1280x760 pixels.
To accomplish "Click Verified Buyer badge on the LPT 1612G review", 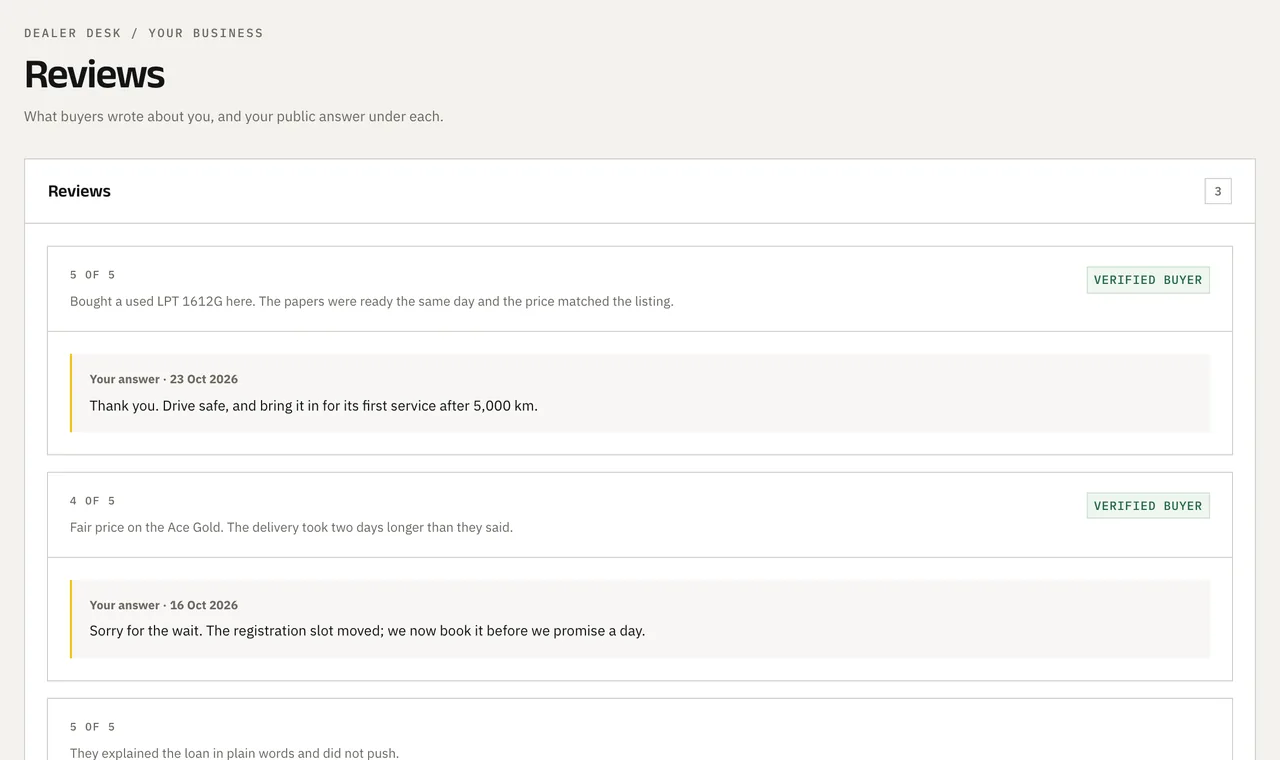I will 1148,280.
